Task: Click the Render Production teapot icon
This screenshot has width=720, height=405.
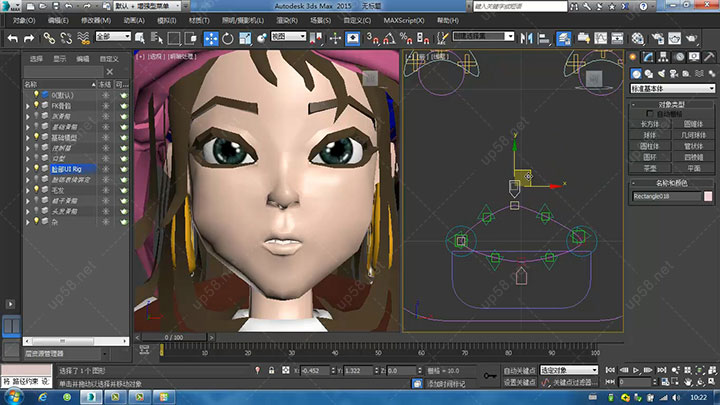Action: pyautogui.click(x=691, y=39)
